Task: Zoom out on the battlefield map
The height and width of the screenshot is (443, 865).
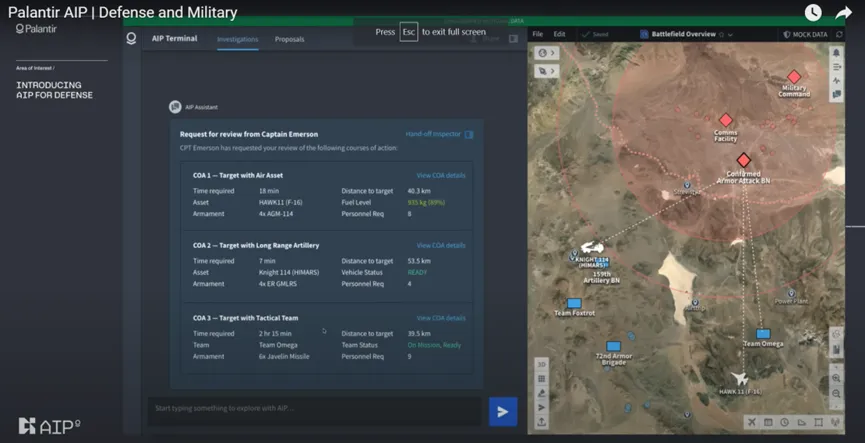Action: (836, 394)
